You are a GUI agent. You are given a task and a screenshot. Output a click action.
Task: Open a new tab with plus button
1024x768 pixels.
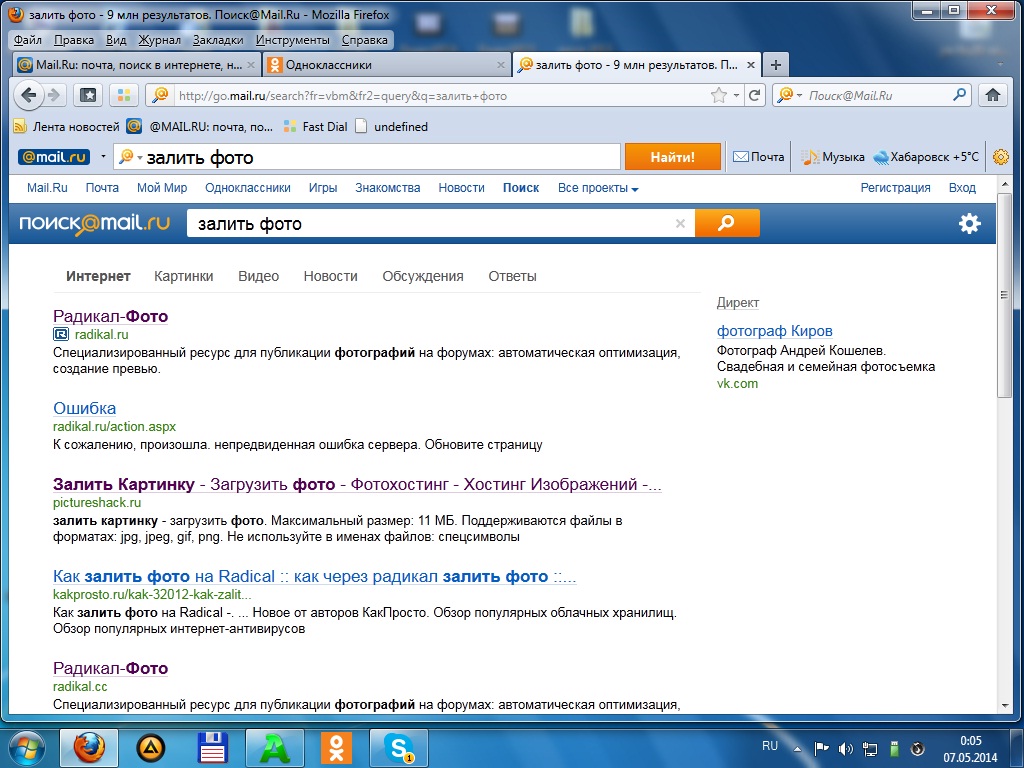(x=775, y=65)
